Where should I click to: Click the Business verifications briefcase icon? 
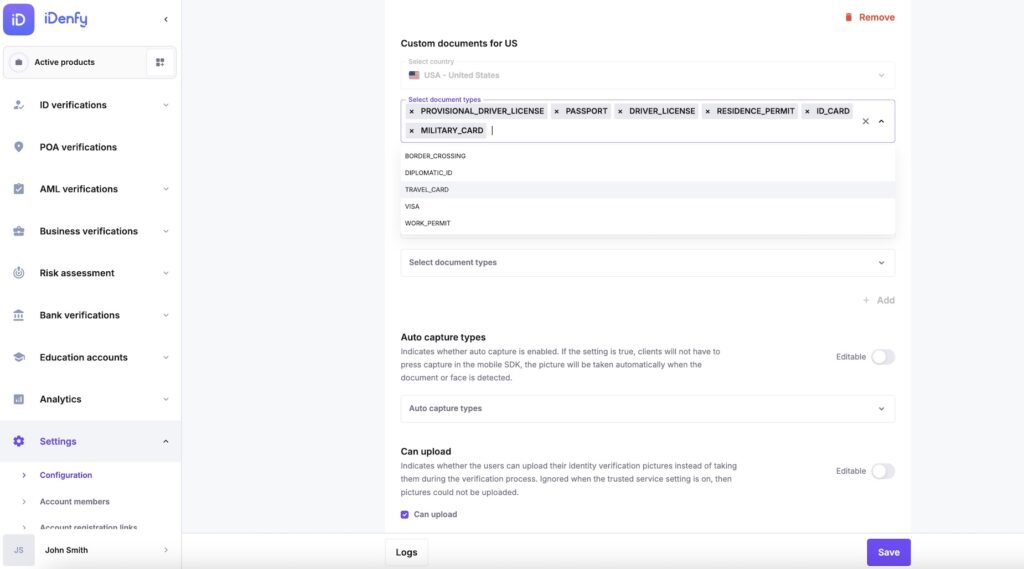[19, 231]
